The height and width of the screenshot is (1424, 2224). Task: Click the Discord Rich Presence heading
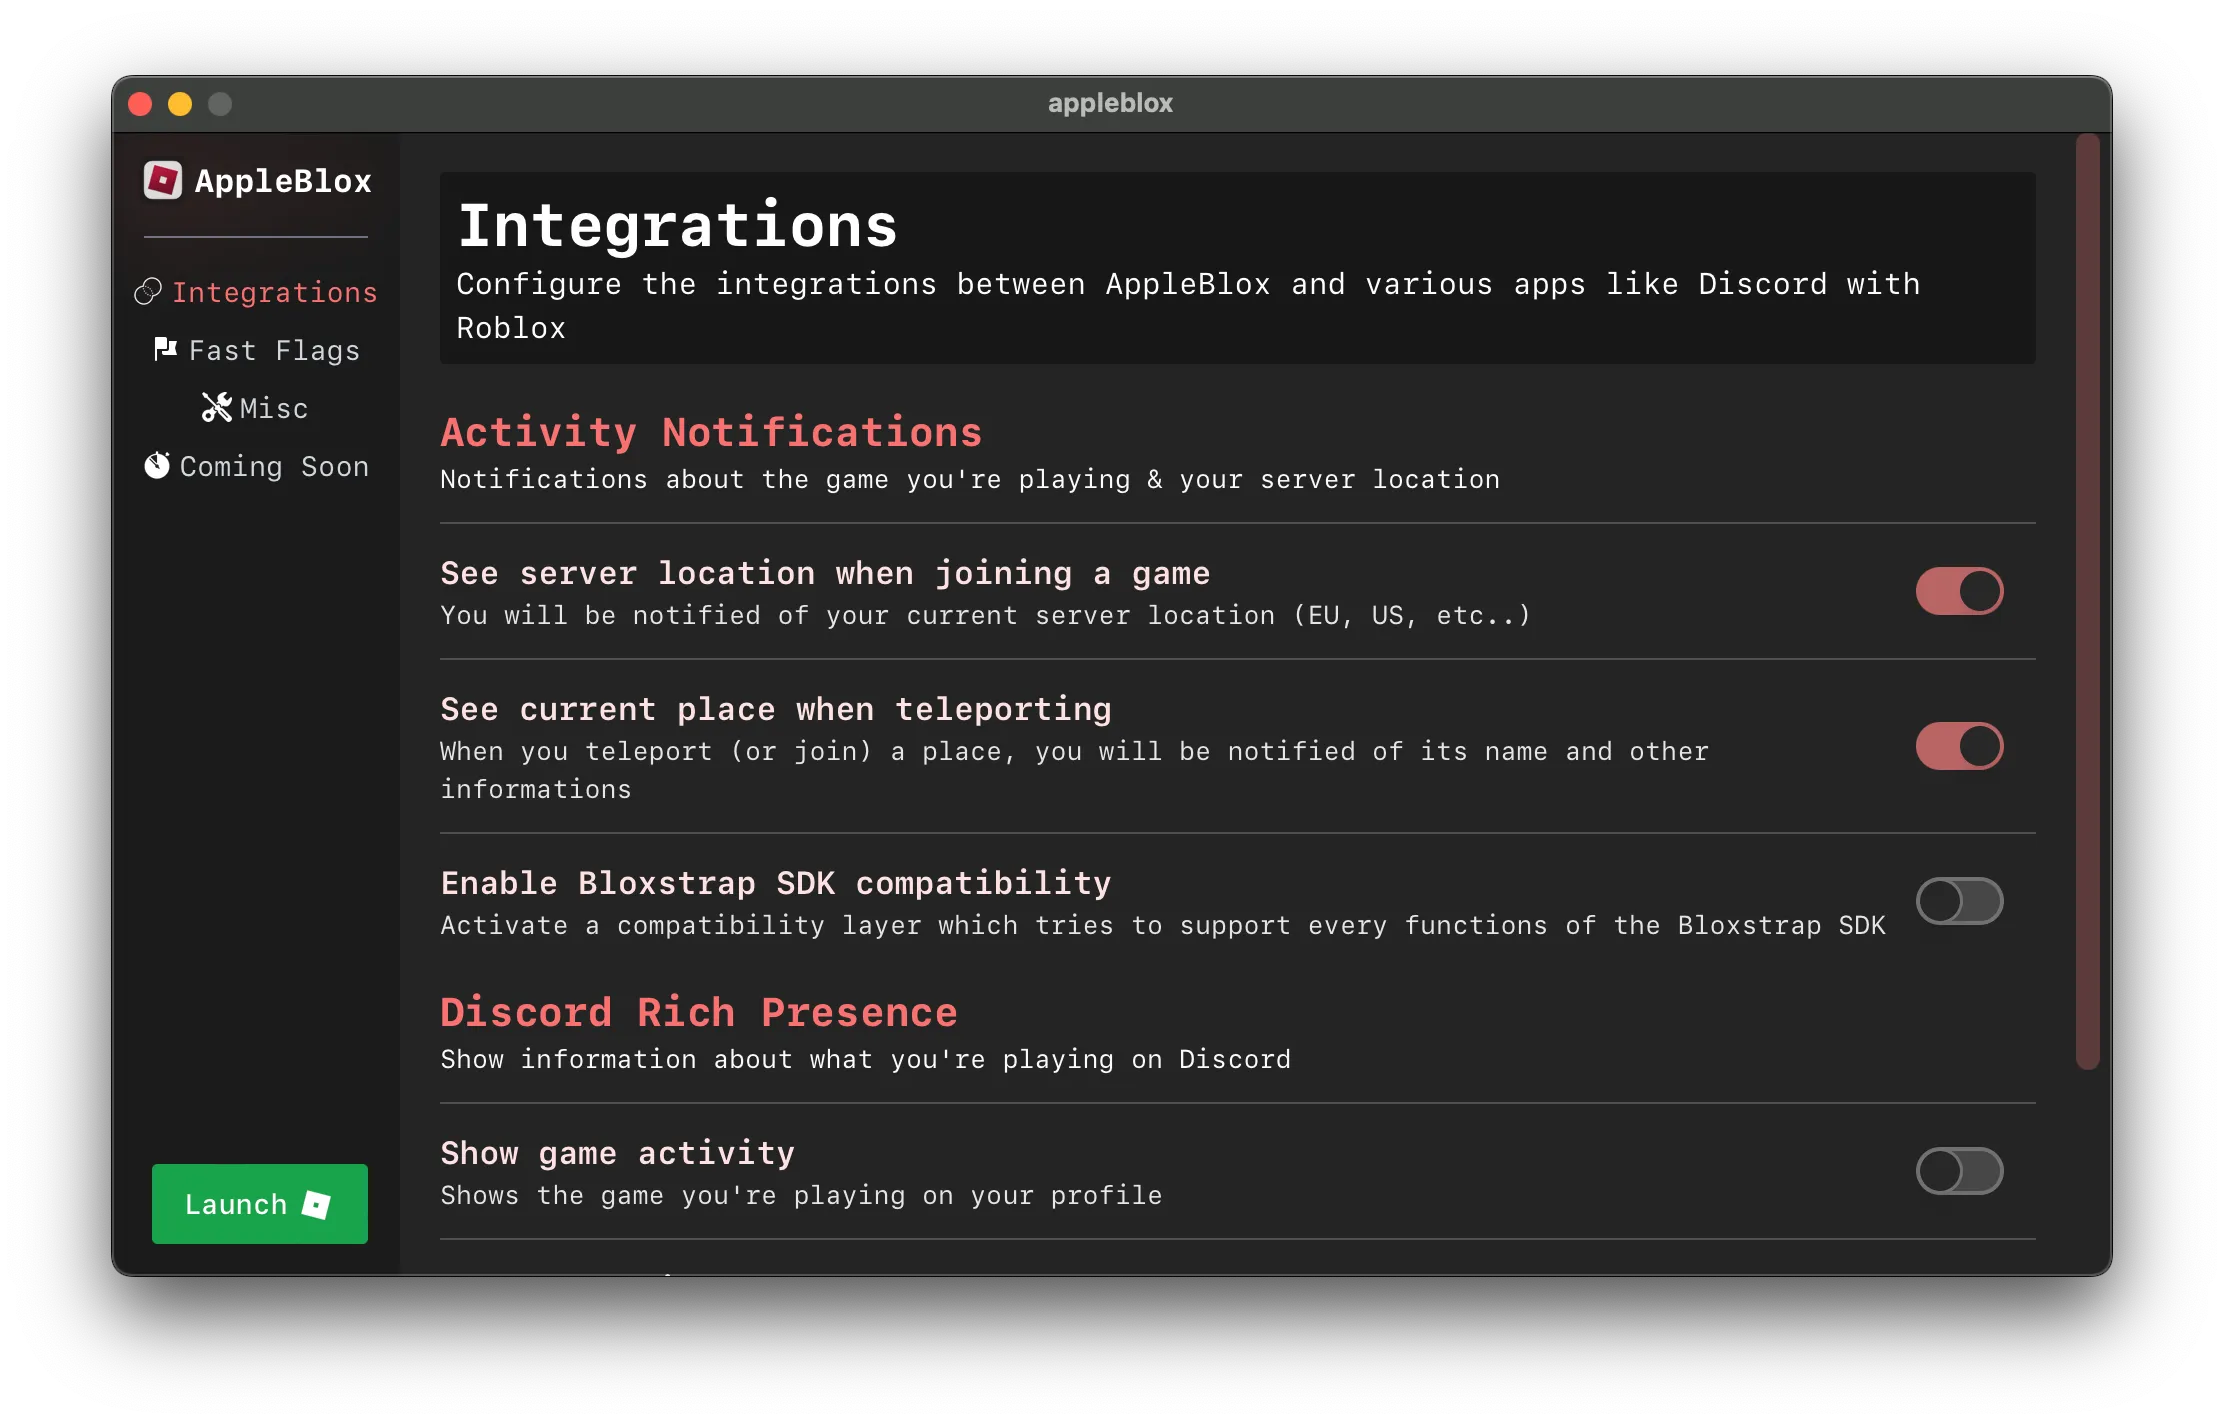pyautogui.click(x=698, y=1013)
